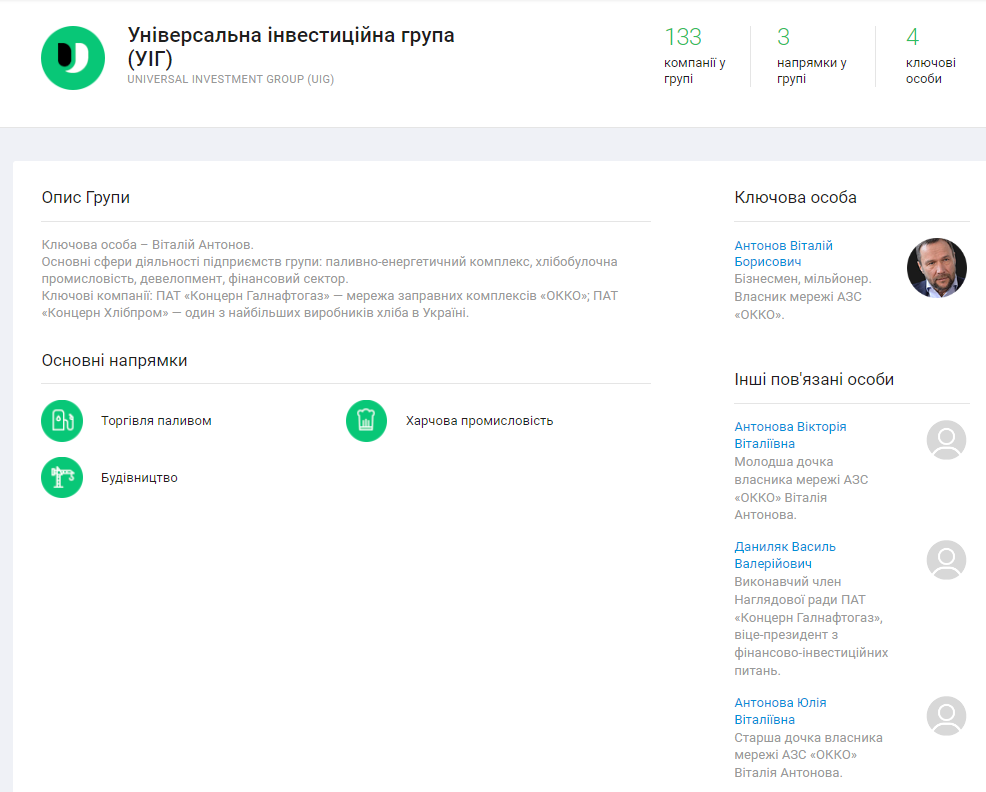Click the construction crane icon
This screenshot has height=792, width=986.
pyautogui.click(x=62, y=477)
